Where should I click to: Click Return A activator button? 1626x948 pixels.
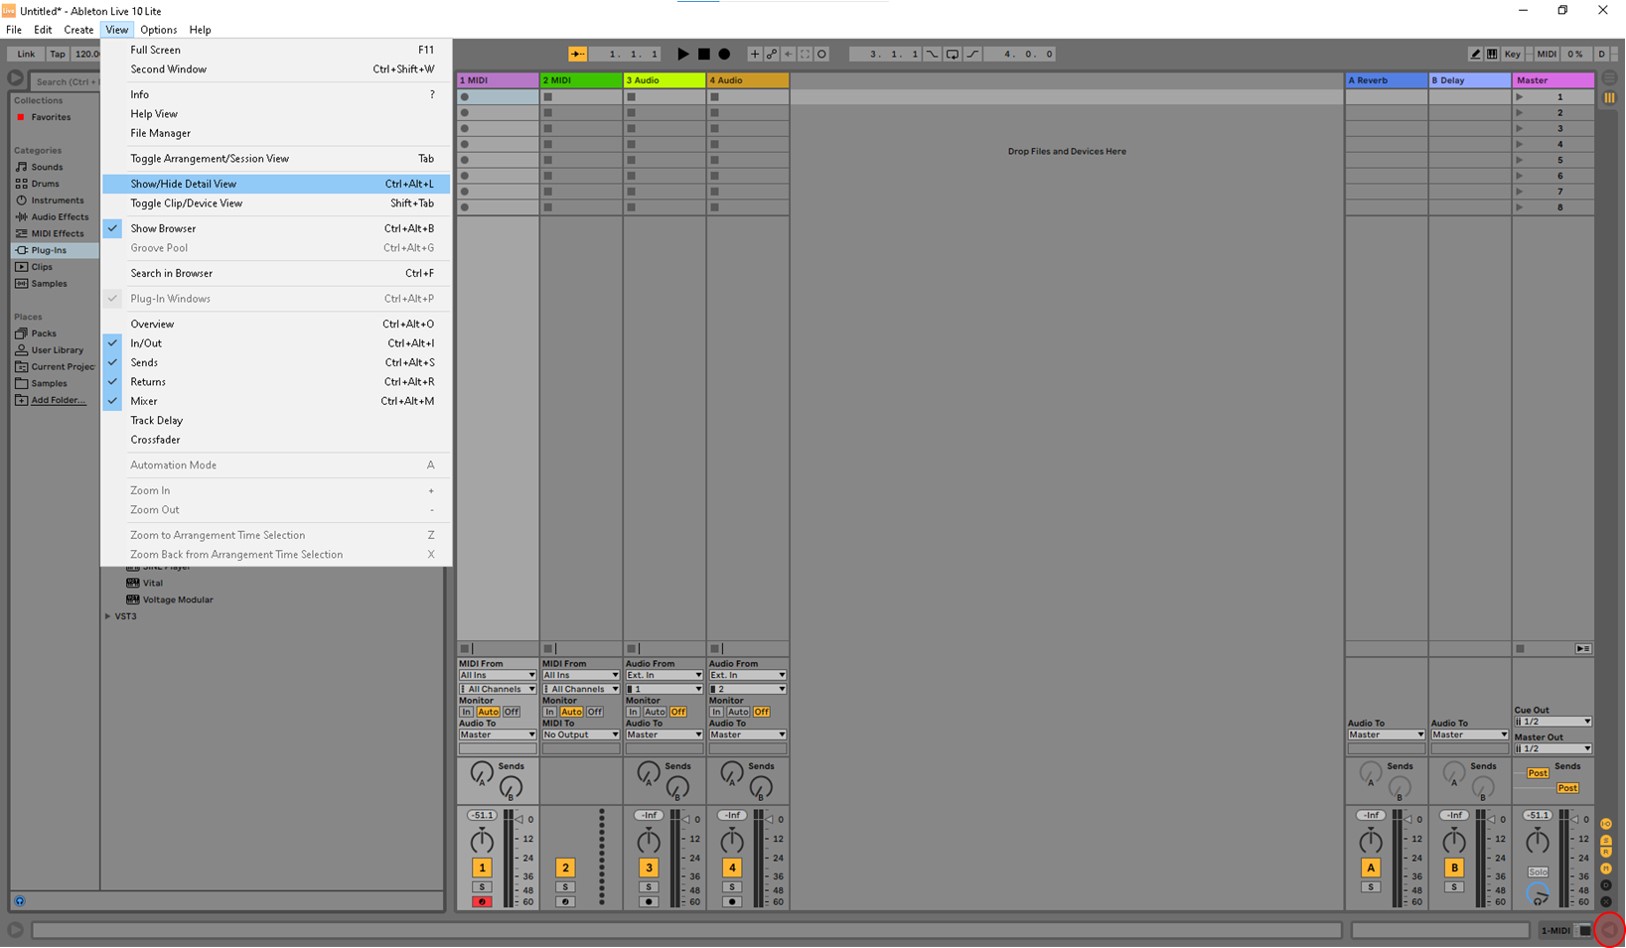point(1371,868)
